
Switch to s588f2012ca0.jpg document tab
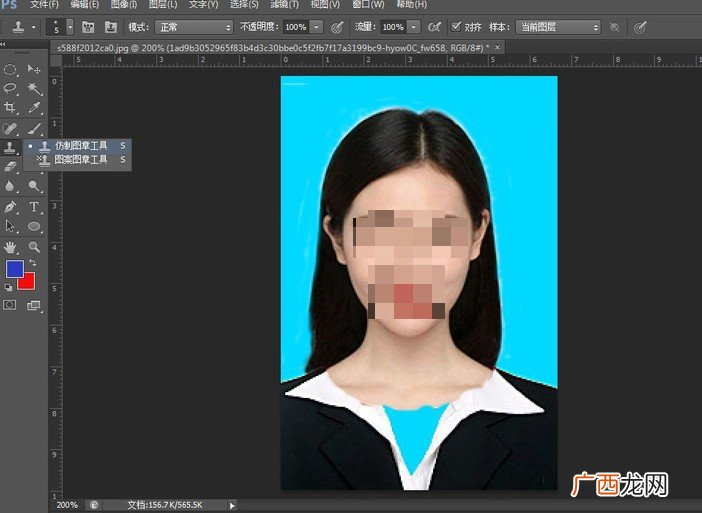(273, 47)
